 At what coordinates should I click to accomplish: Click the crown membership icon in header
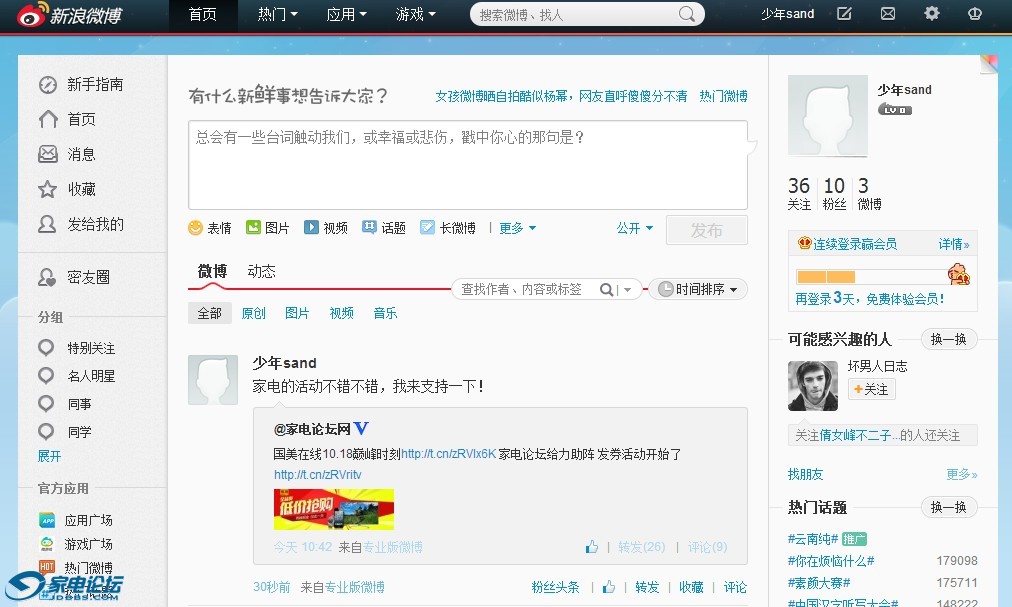pos(975,14)
